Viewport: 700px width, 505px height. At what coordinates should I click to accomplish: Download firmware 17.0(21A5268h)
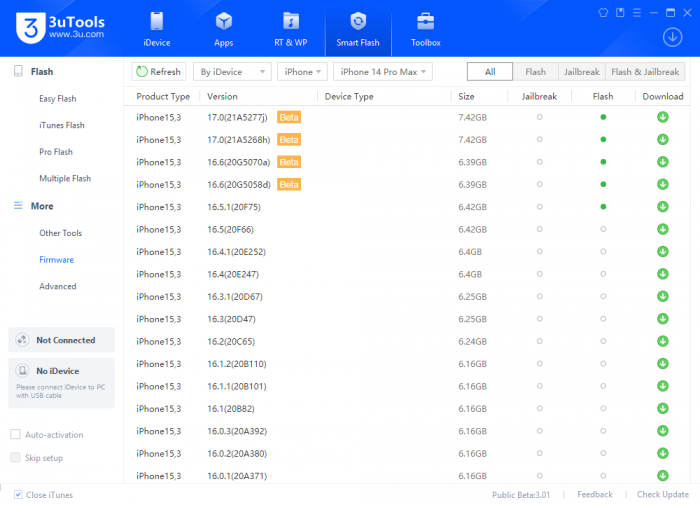click(x=662, y=139)
